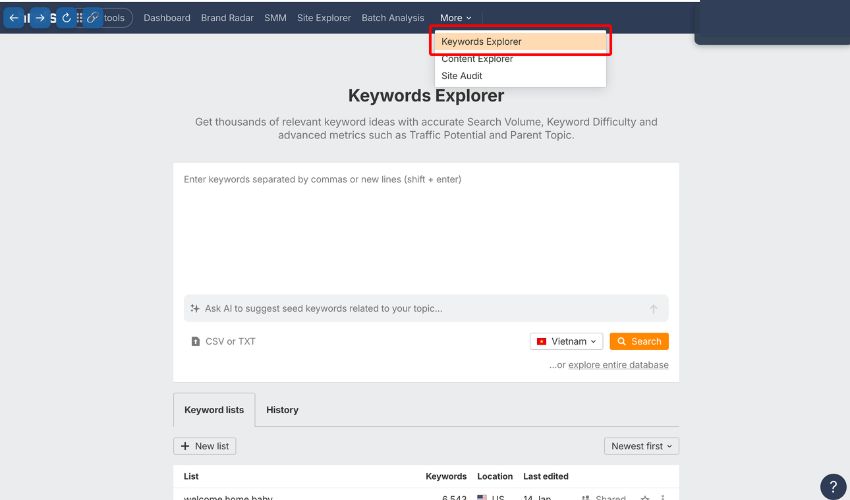The height and width of the screenshot is (500, 850).
Task: Open Dashboard in top navigation
Action: 167,18
